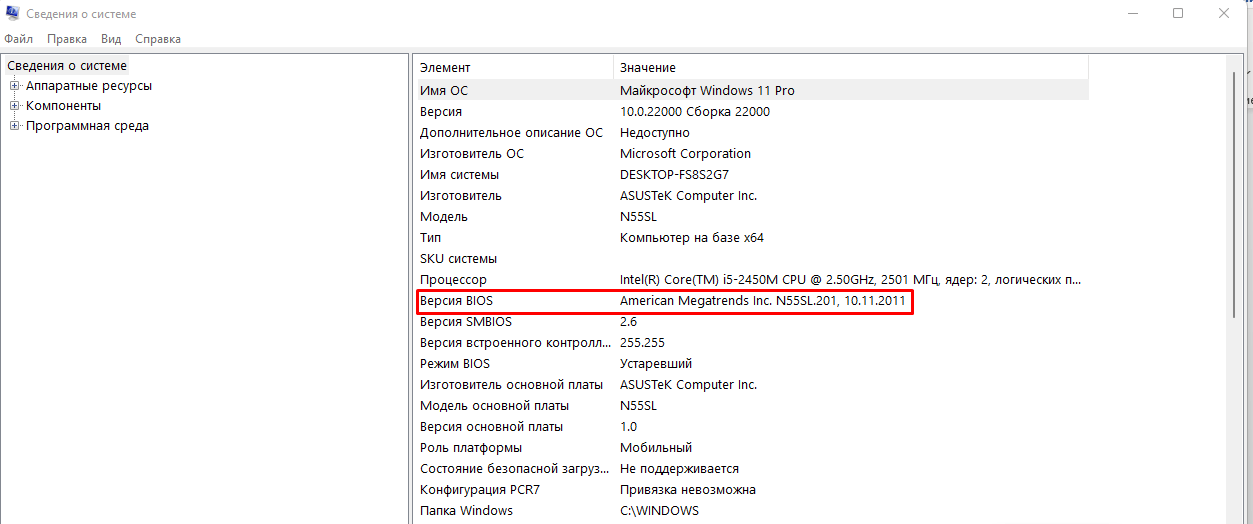Open the Справка menu
The height and width of the screenshot is (524, 1253).
[x=158, y=39]
